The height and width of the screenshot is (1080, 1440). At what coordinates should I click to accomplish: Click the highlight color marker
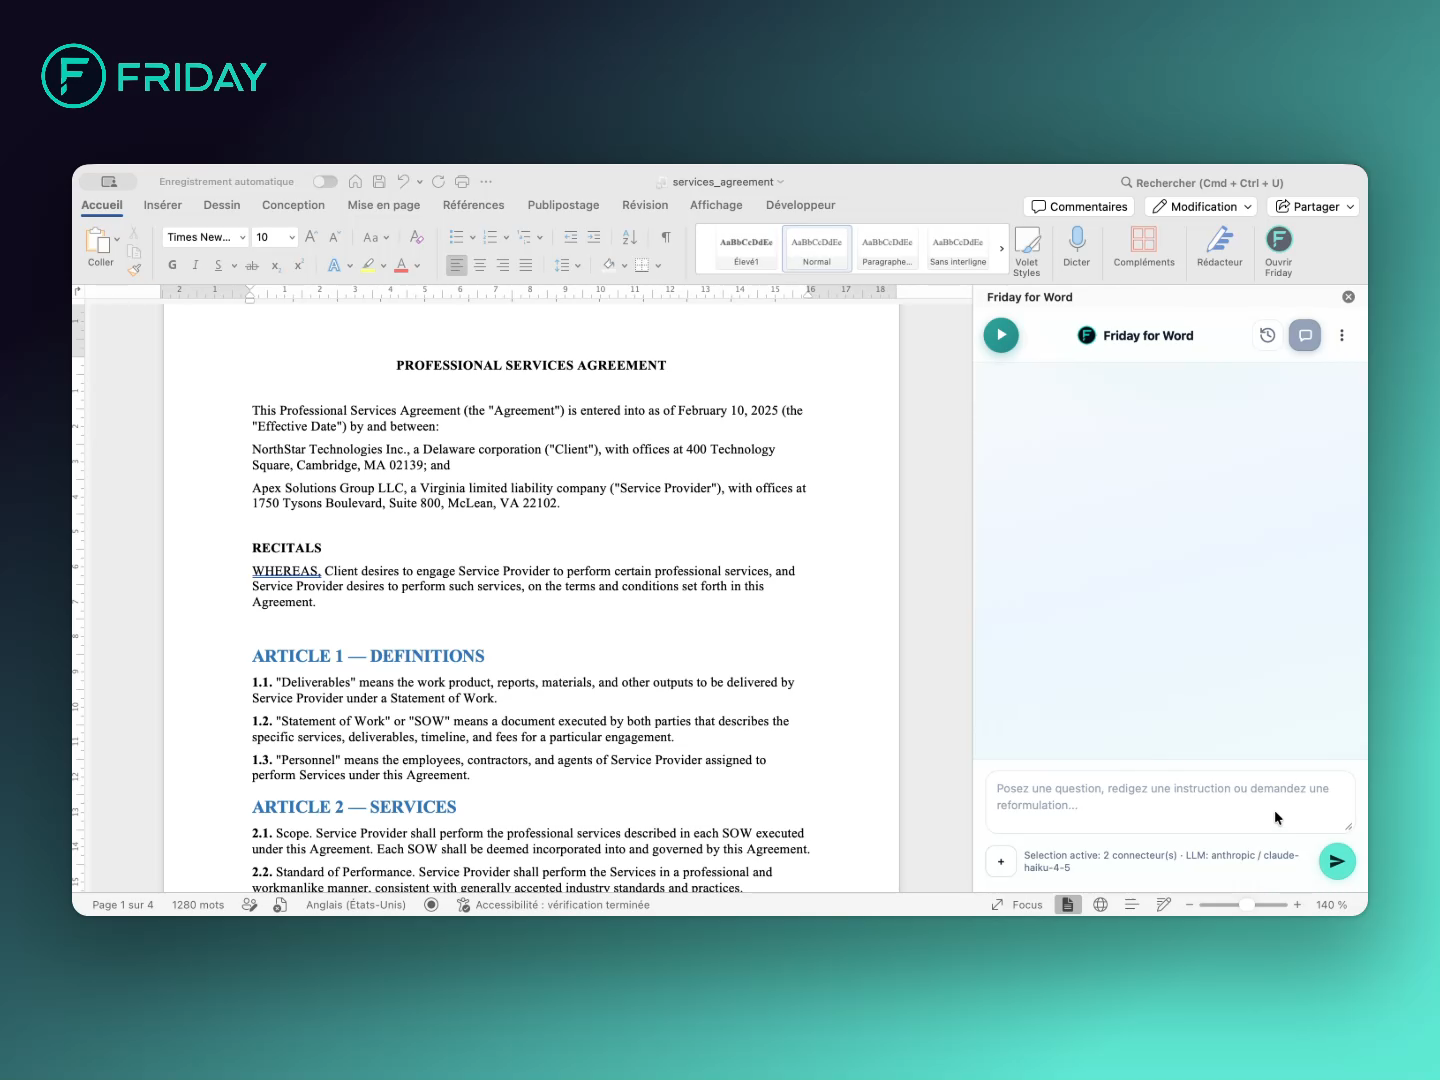[368, 265]
